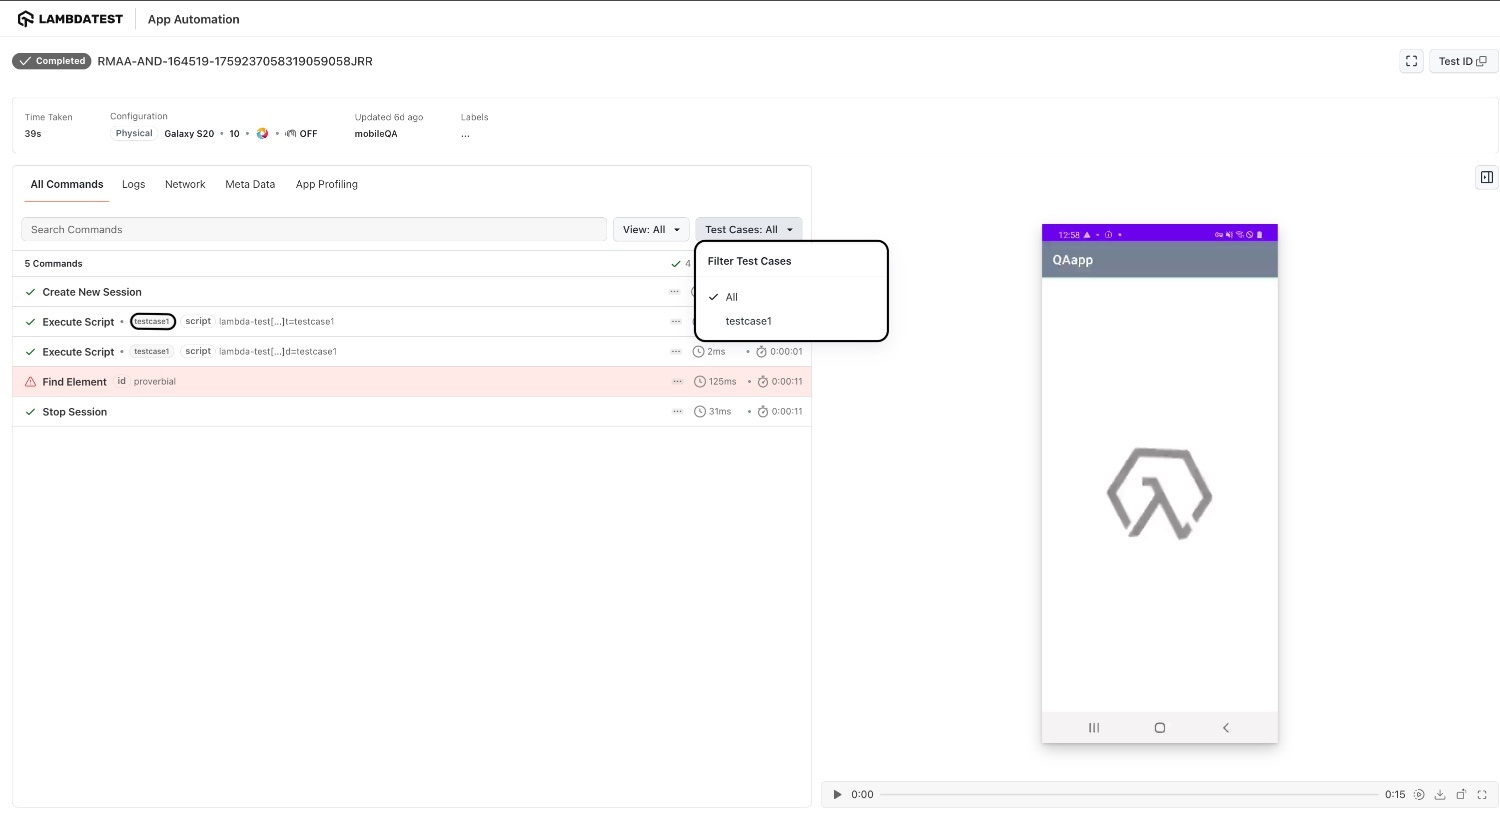Enter fullscreen for the video player
1500x823 pixels.
(x=1482, y=795)
